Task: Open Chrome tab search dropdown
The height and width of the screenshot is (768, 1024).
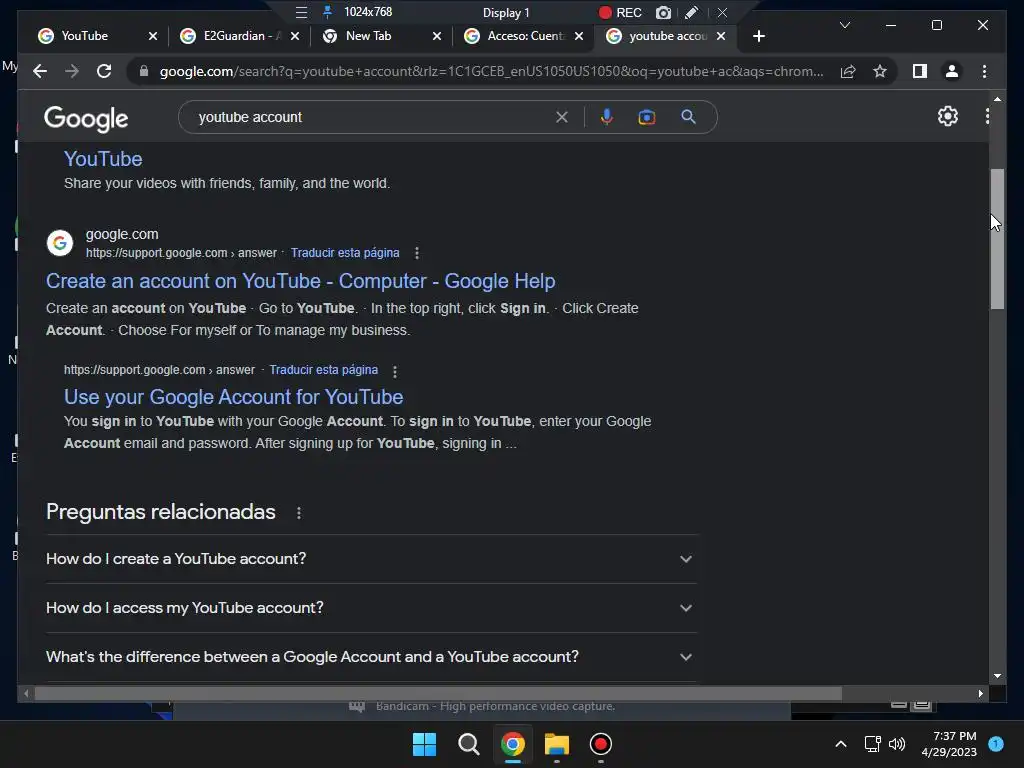Action: point(844,25)
